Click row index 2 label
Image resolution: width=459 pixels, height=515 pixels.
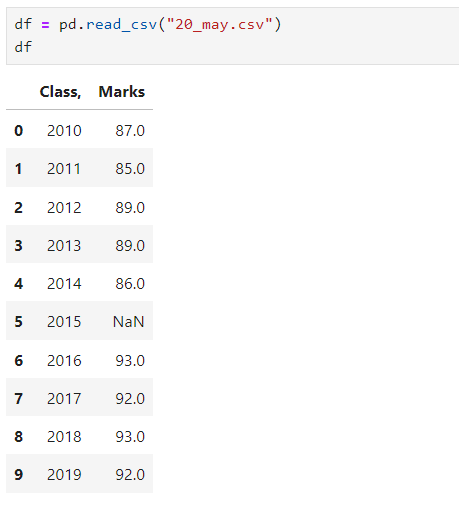(x=19, y=208)
